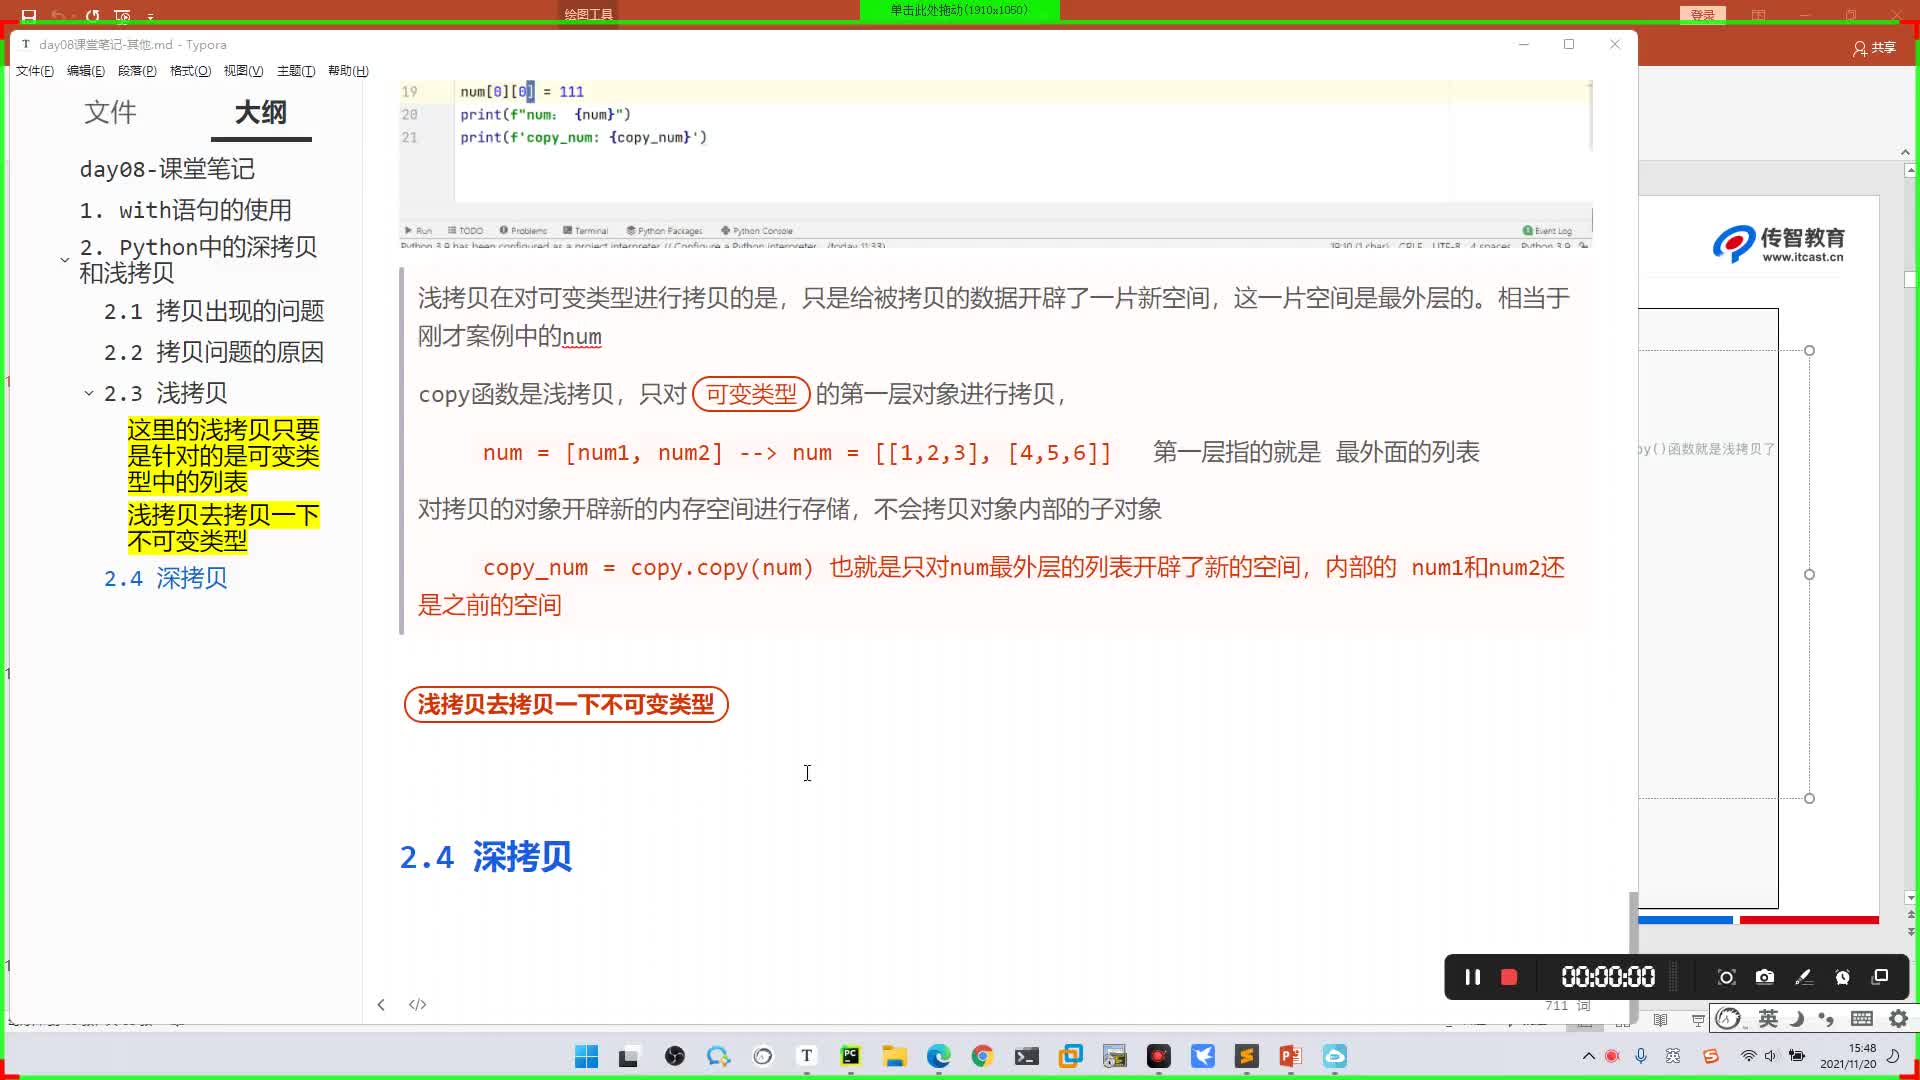
Task: Open File Explorer from the taskbar
Action: [x=894, y=1056]
